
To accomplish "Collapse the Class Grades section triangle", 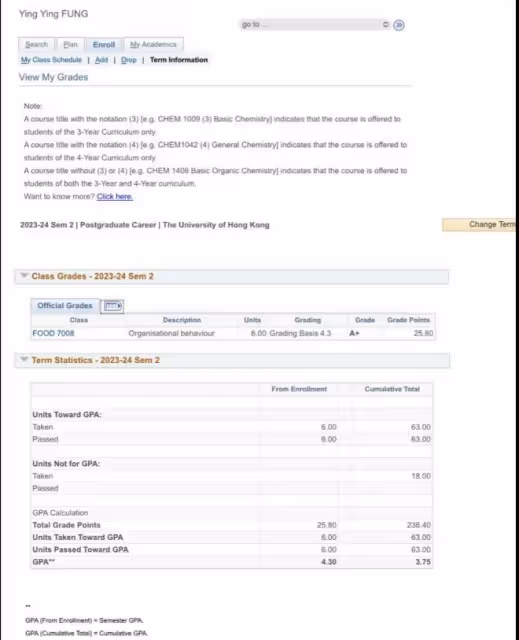I will 24,276.
